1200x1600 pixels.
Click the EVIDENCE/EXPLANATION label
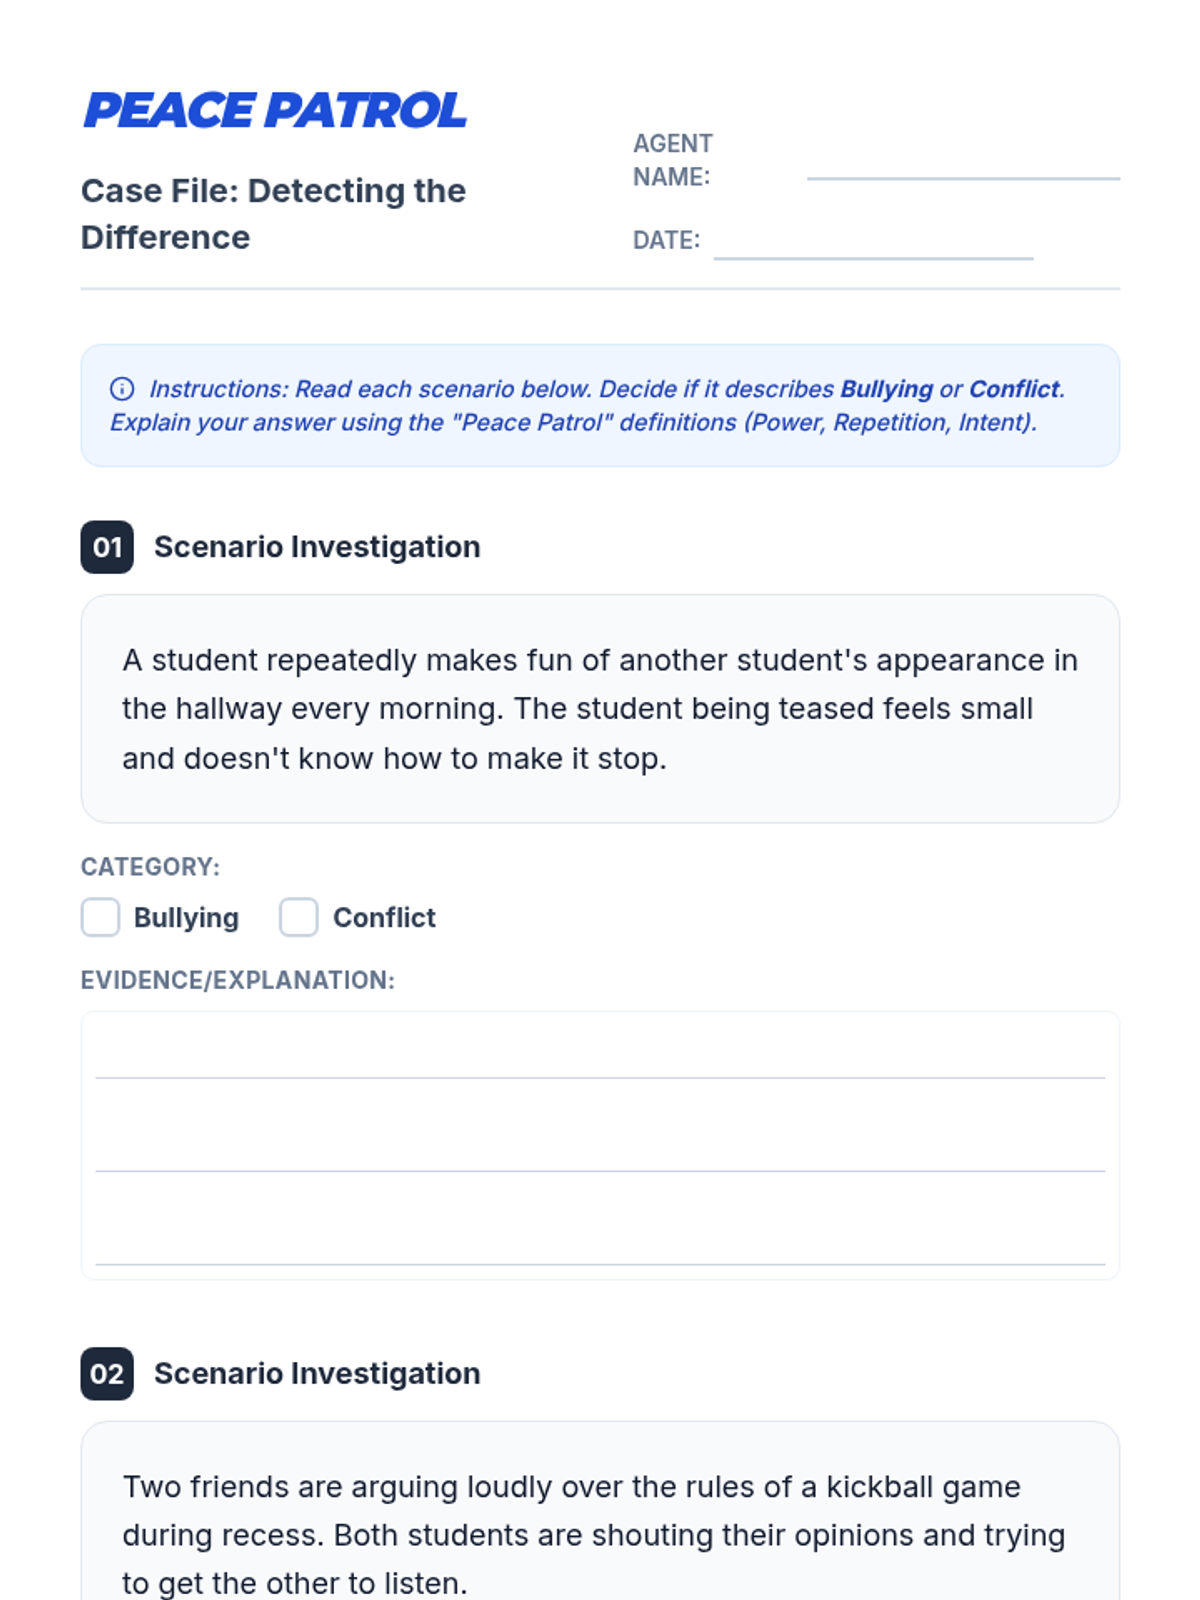[238, 980]
